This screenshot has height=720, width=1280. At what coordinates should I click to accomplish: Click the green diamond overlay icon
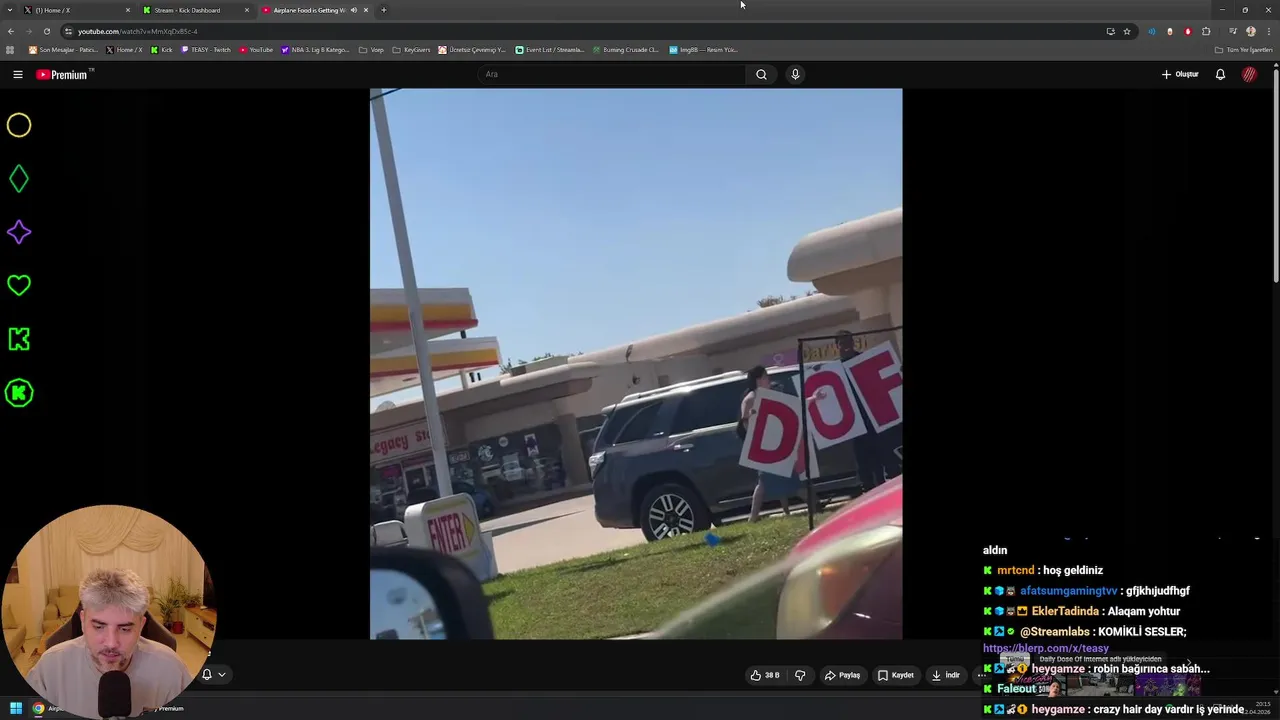click(19, 179)
